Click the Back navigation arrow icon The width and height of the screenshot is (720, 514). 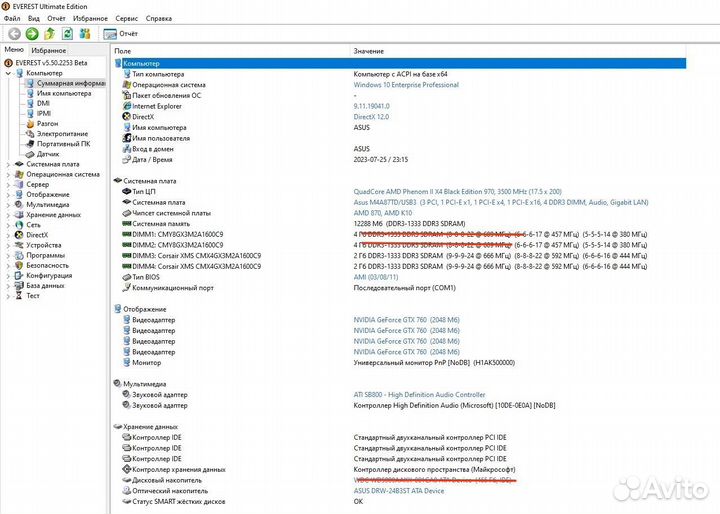[14, 34]
